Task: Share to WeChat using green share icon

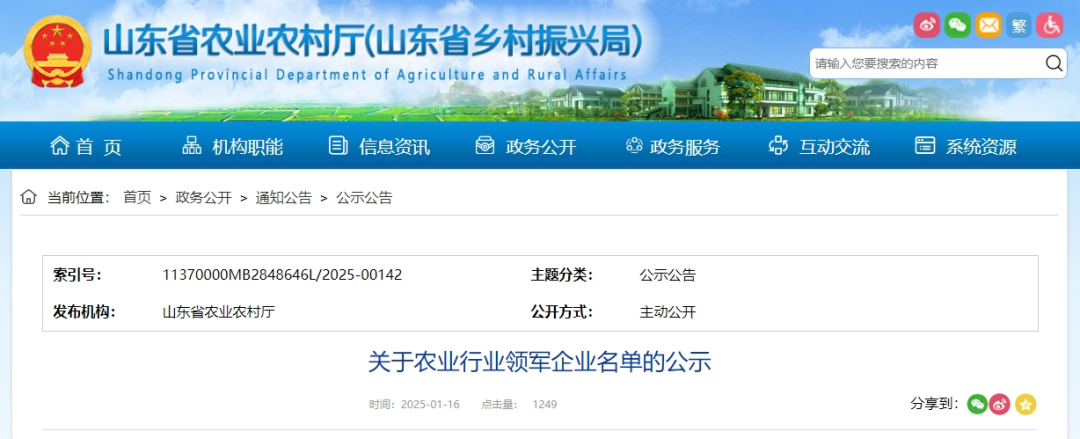Action: click(x=977, y=405)
